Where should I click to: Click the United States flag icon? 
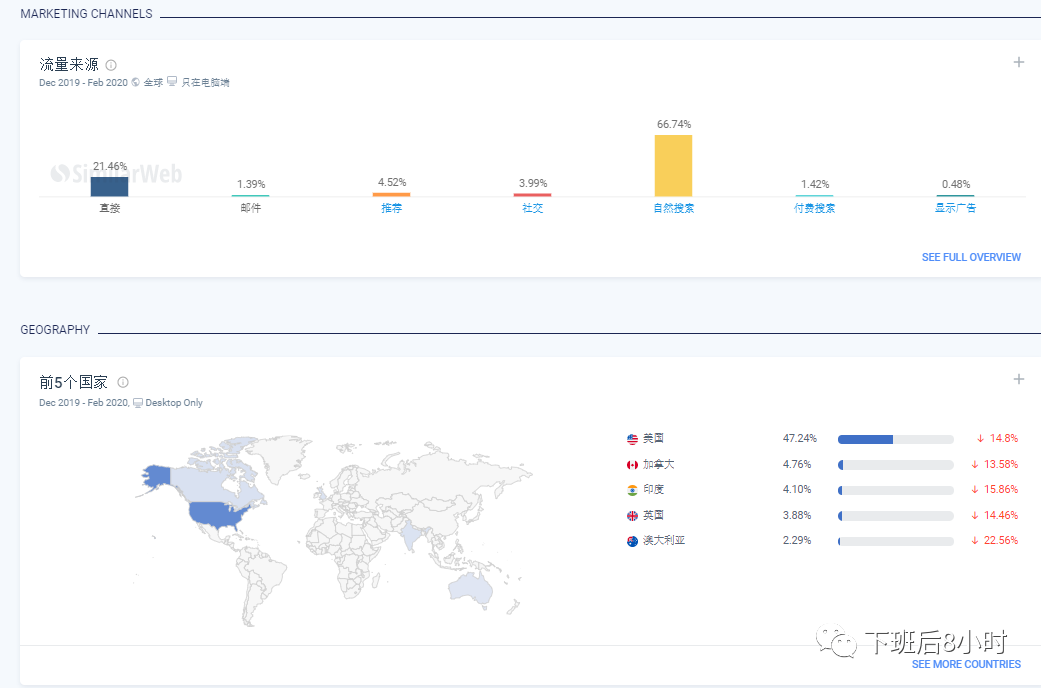(632, 439)
